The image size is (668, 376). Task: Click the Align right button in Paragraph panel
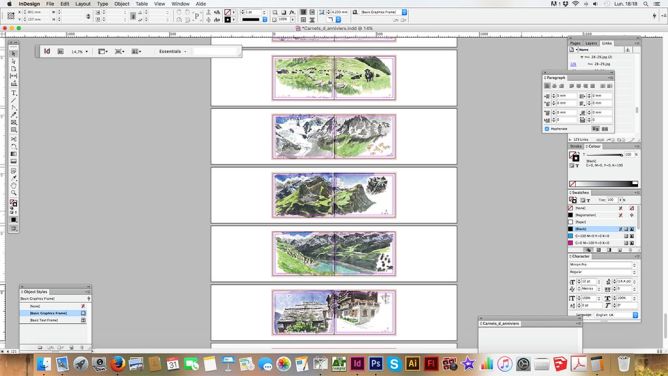(561, 86)
